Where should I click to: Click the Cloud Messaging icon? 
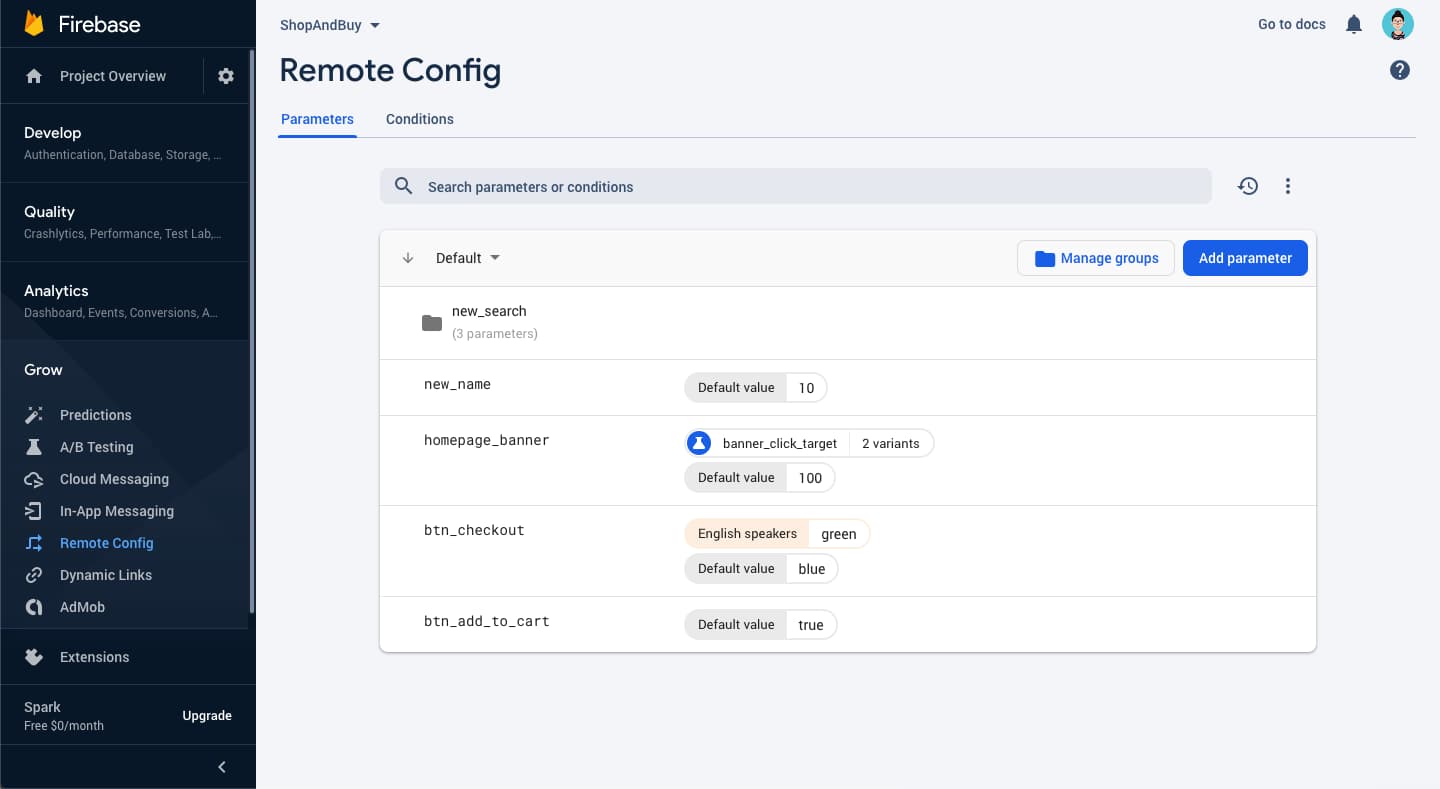[x=34, y=479]
